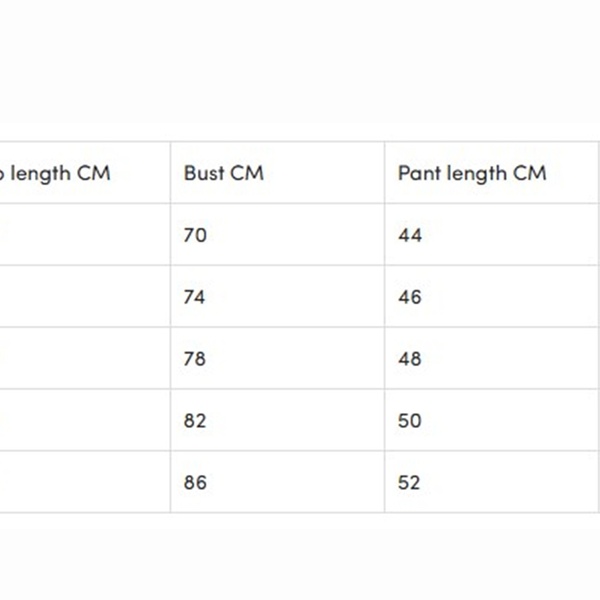The image size is (600, 600).
Task: Select the bust value 82 cell
Action: click(x=195, y=421)
